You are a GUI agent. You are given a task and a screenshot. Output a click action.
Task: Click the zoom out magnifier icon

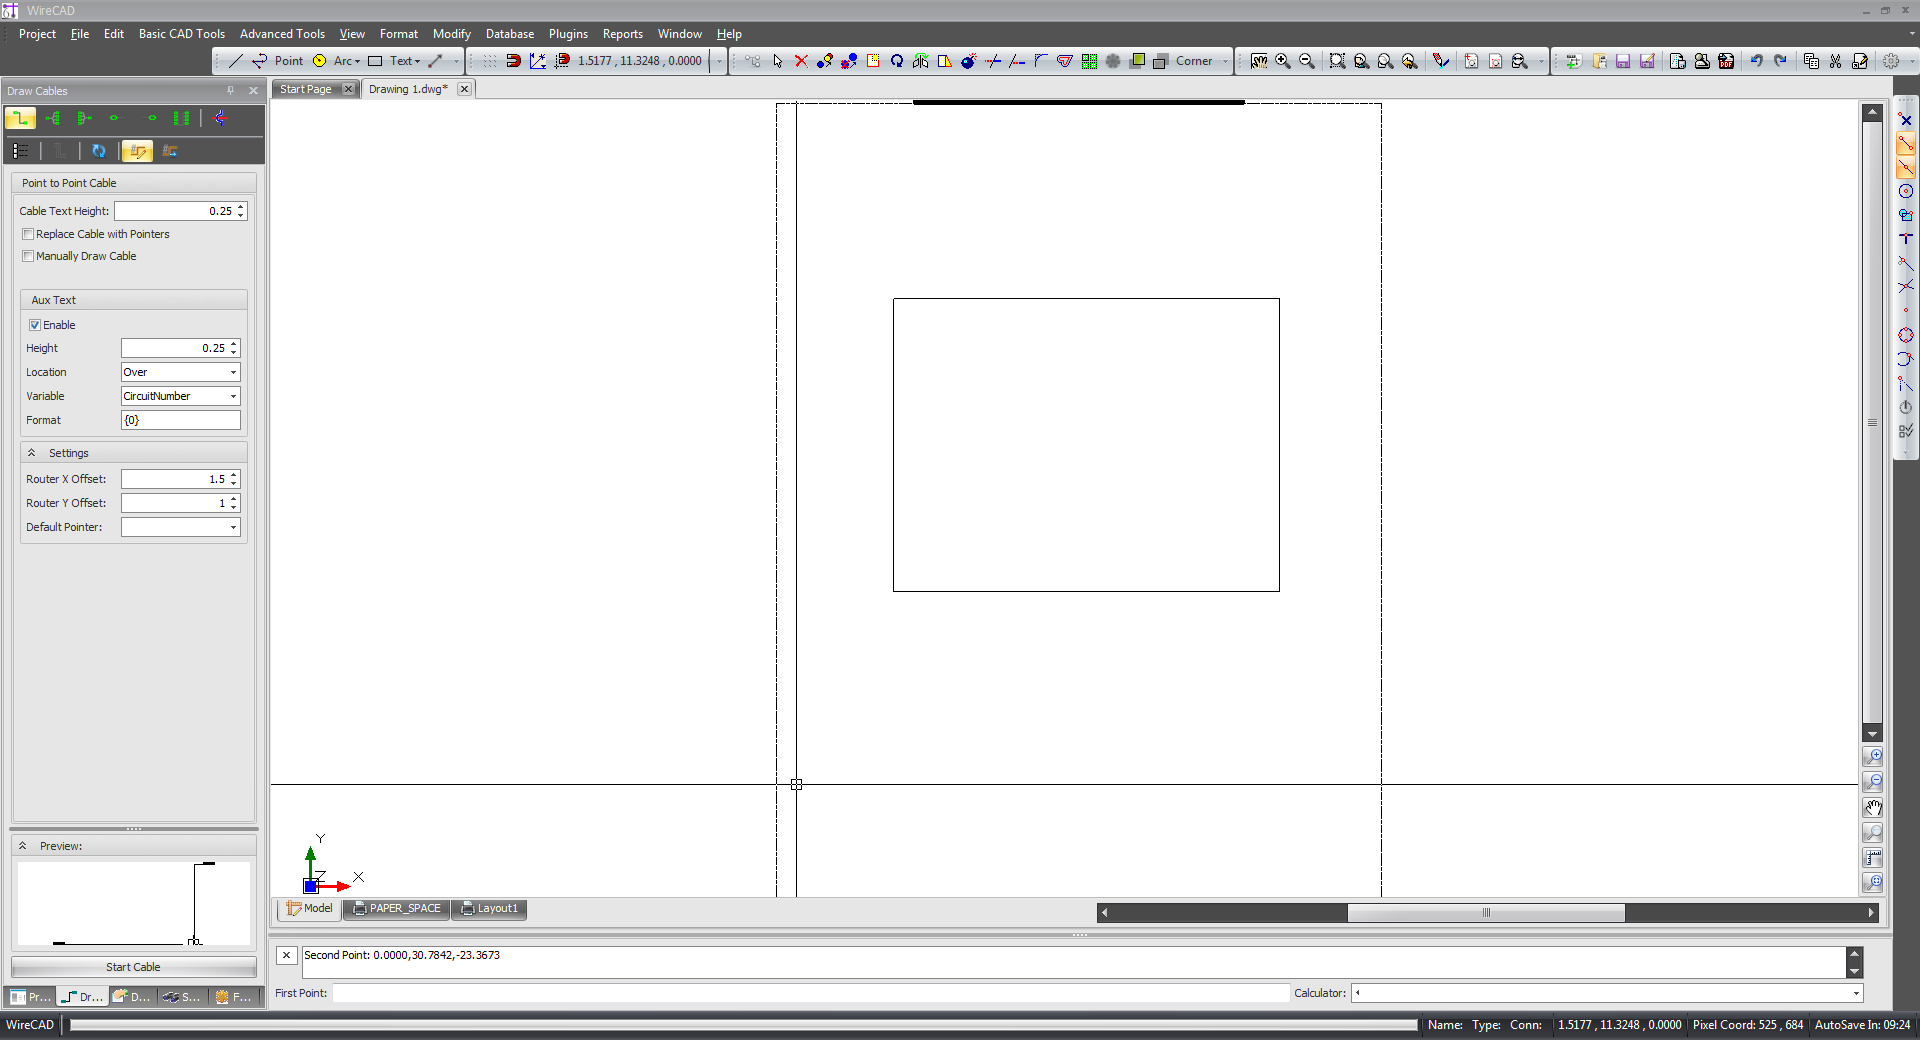[x=1307, y=61]
